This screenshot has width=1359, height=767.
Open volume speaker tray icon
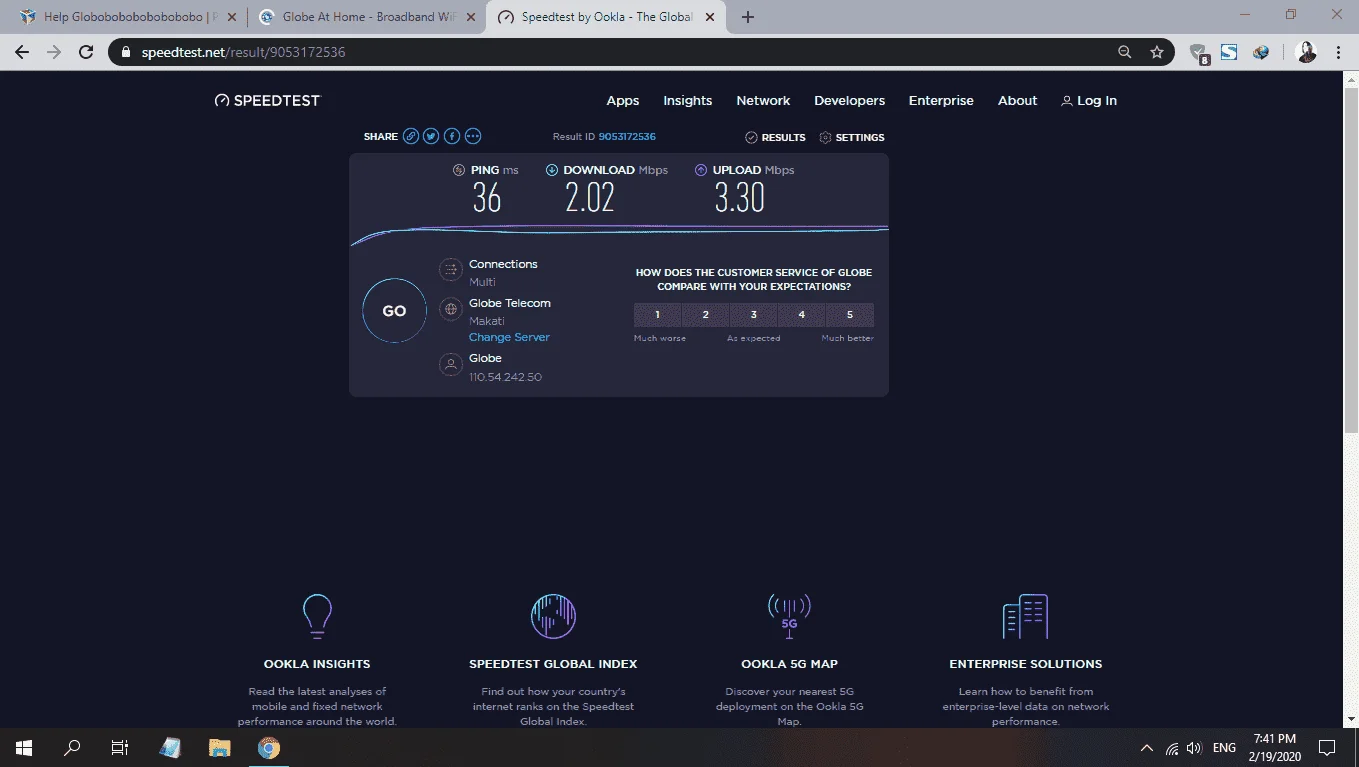pos(1193,748)
